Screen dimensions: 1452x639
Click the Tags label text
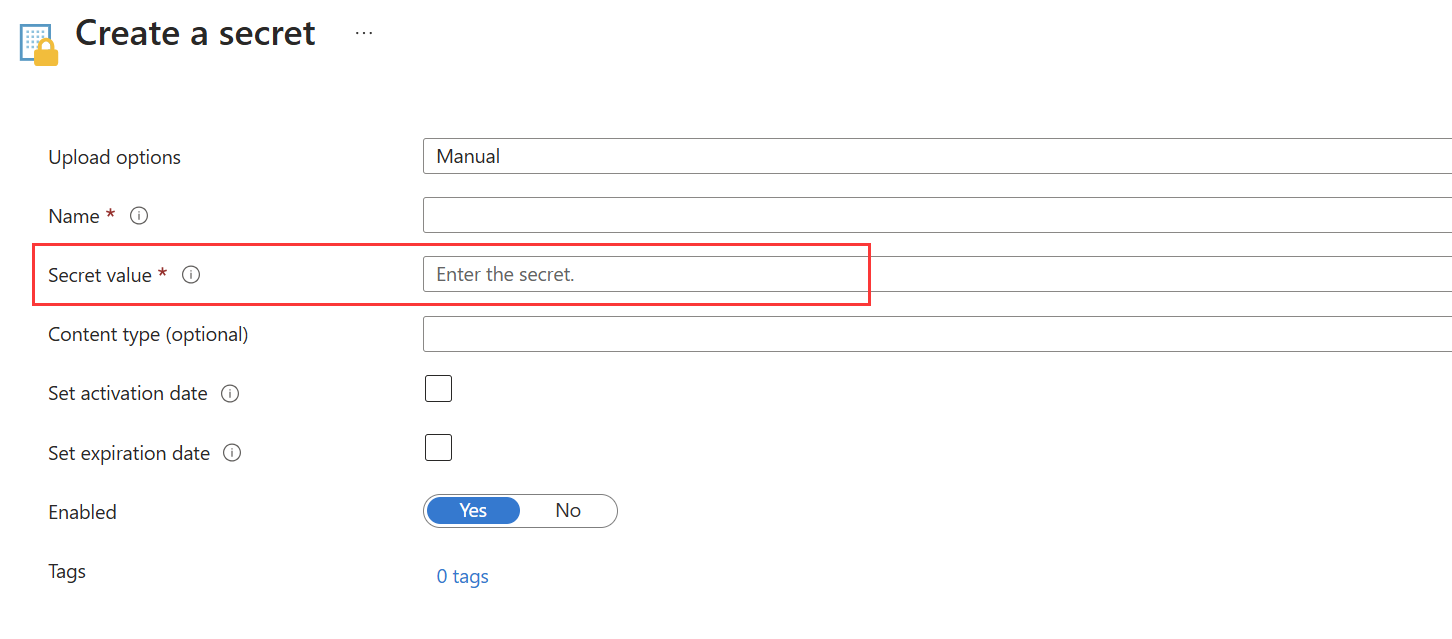tap(67, 572)
